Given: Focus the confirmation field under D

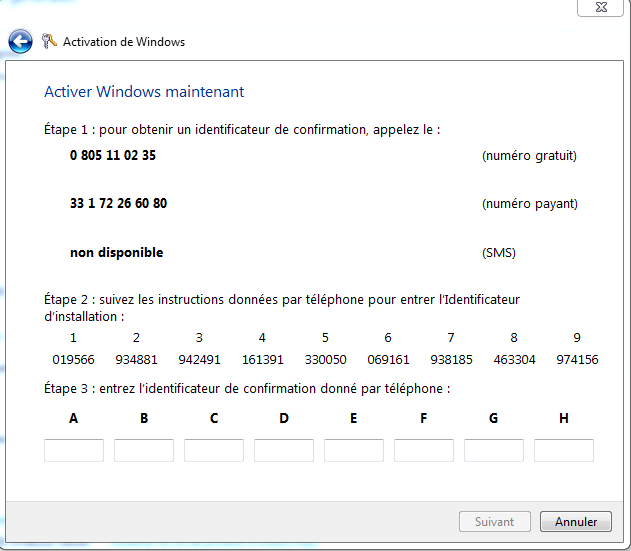Looking at the screenshot, I should [284, 450].
